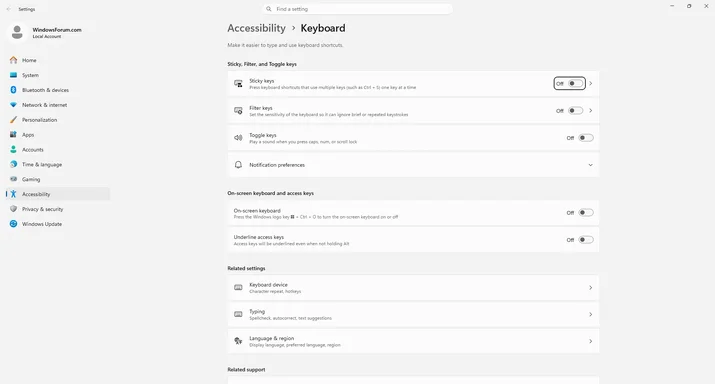This screenshot has width=715, height=384.
Task: Click the back arrow in title bar
Action: (9, 9)
